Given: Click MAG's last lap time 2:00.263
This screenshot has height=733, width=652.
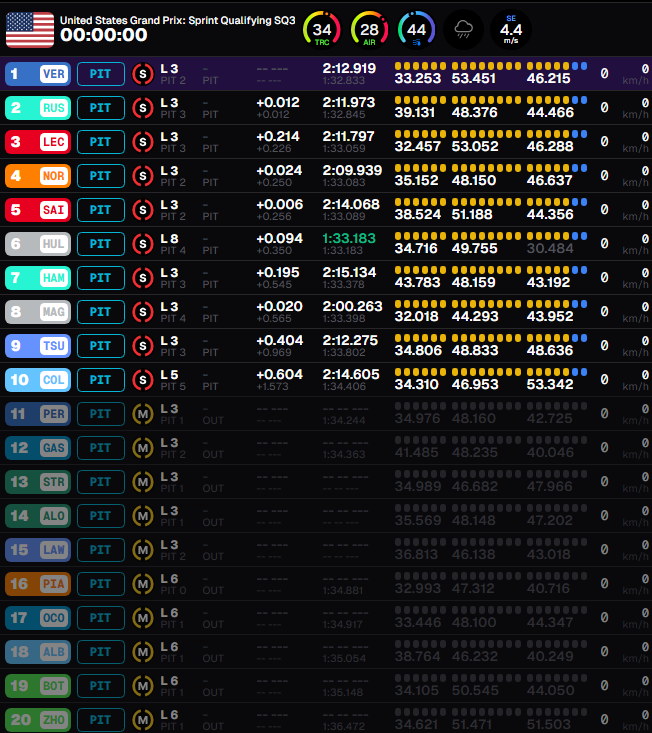Looking at the screenshot, I should point(352,306).
